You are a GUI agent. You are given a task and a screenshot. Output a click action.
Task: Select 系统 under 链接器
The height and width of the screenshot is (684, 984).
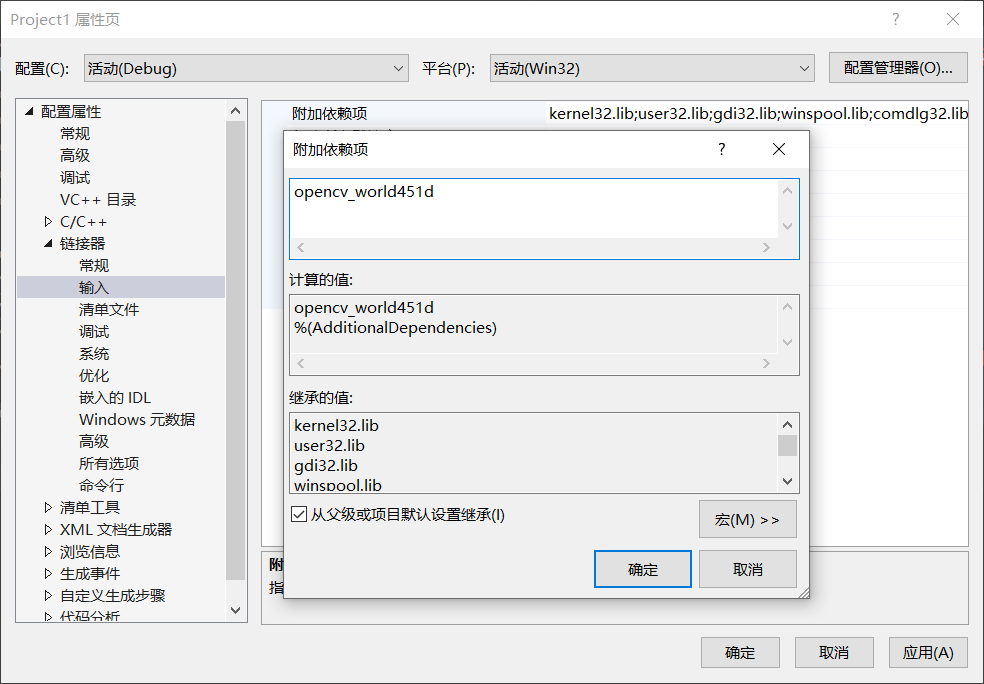(x=94, y=353)
